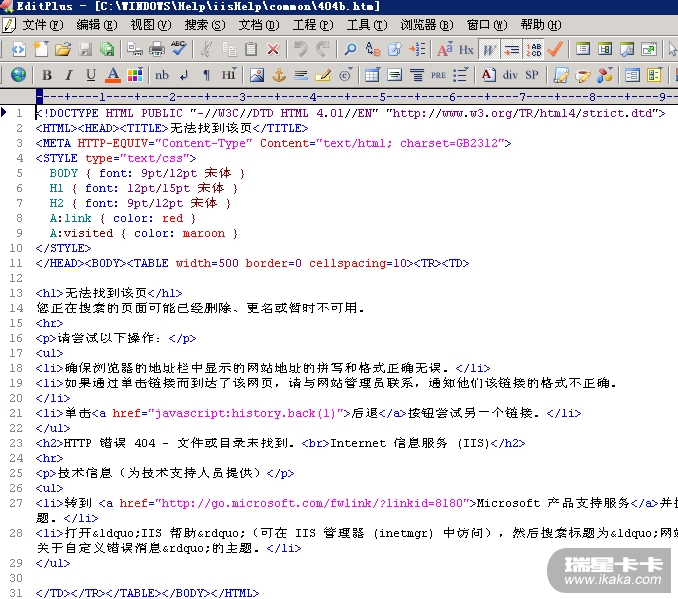This screenshot has height=599, width=678.
Task: Open the color palette picker
Action: tap(135, 75)
